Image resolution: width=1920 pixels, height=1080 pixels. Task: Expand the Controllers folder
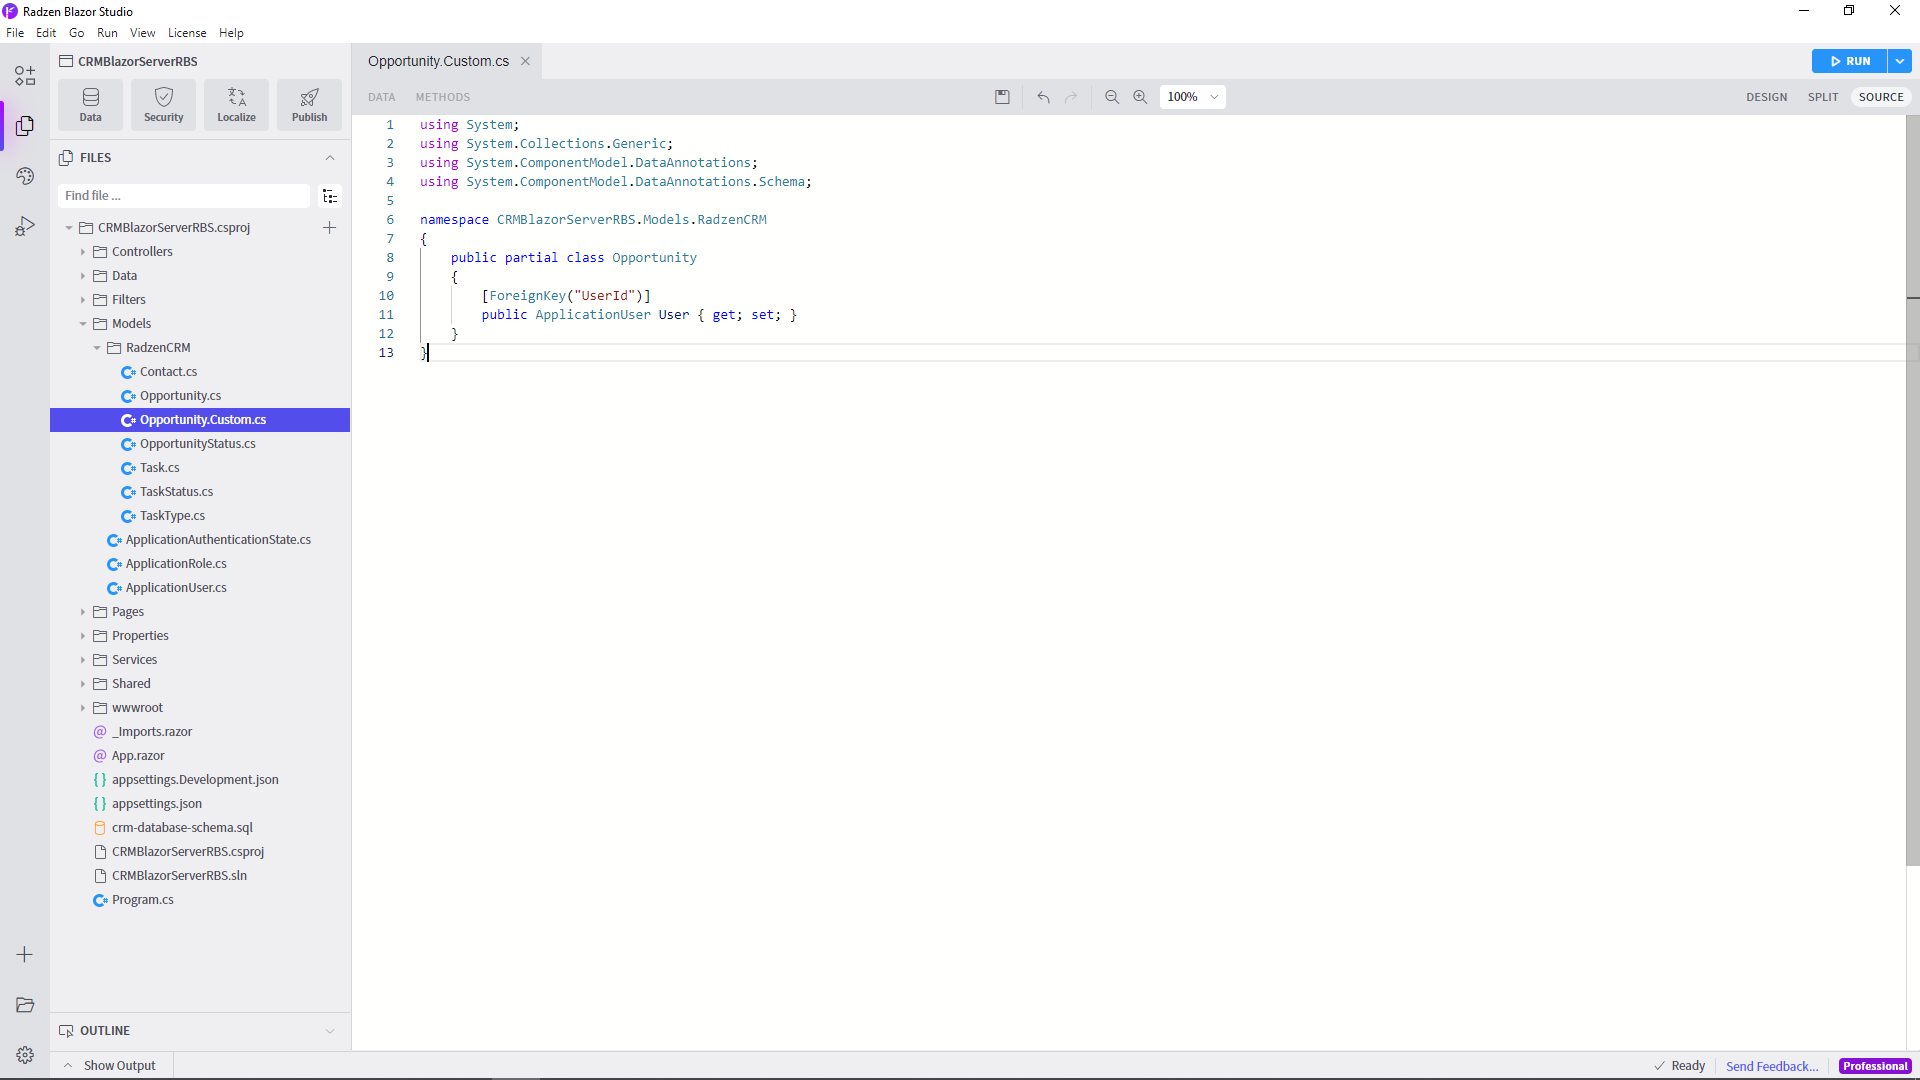pyautogui.click(x=83, y=252)
